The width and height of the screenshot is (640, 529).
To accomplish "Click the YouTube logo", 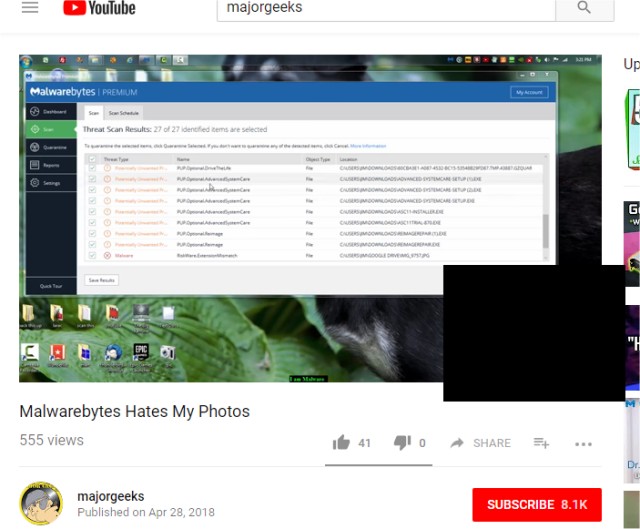I will point(99,8).
